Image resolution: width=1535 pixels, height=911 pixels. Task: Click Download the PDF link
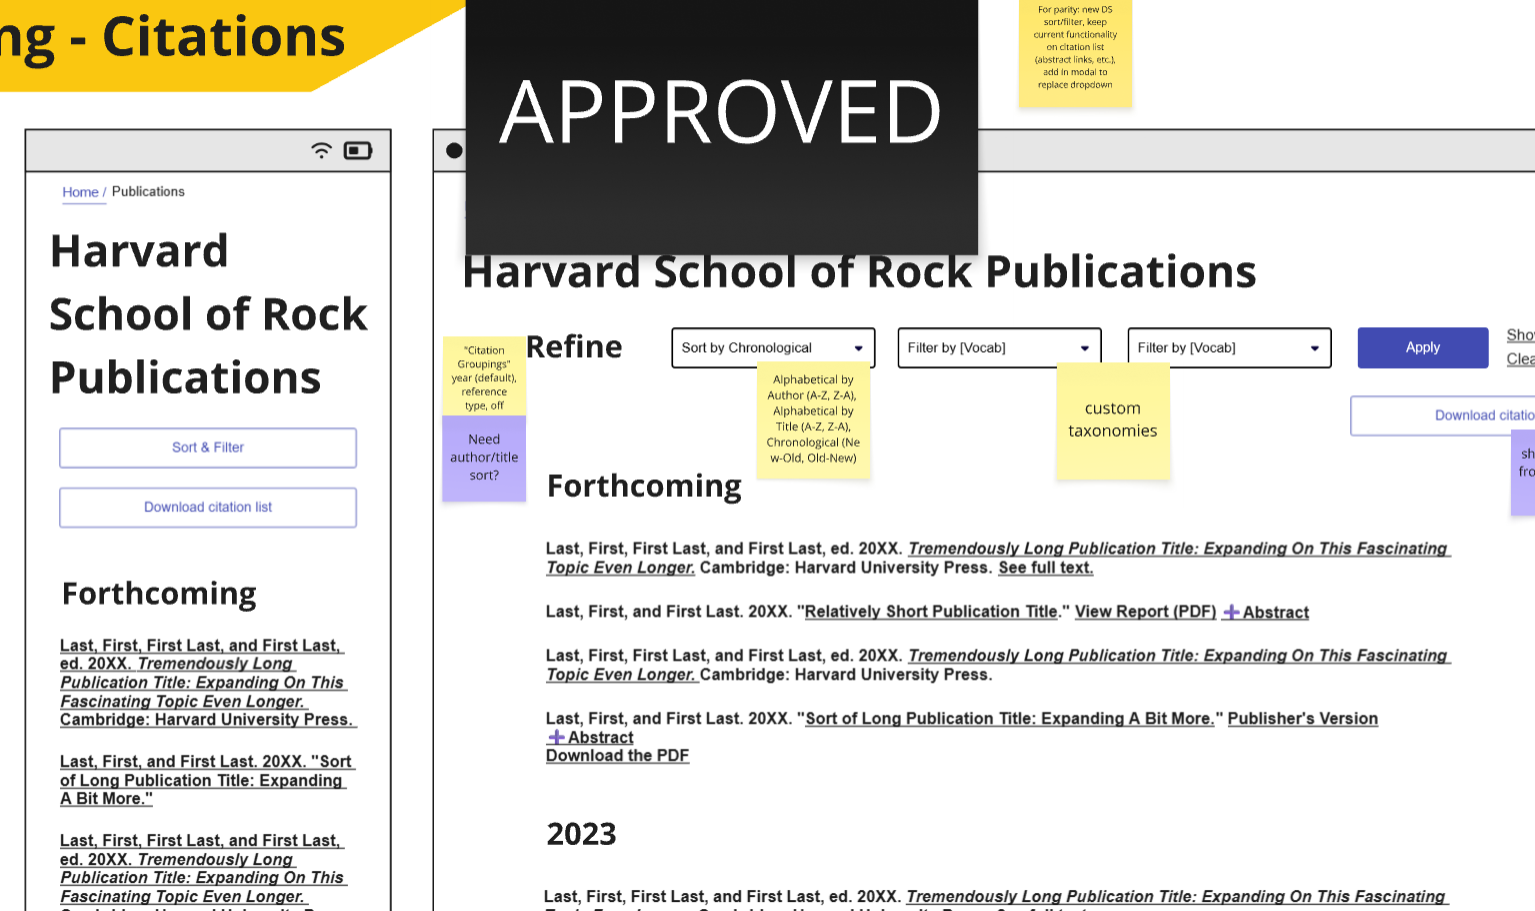coord(617,756)
